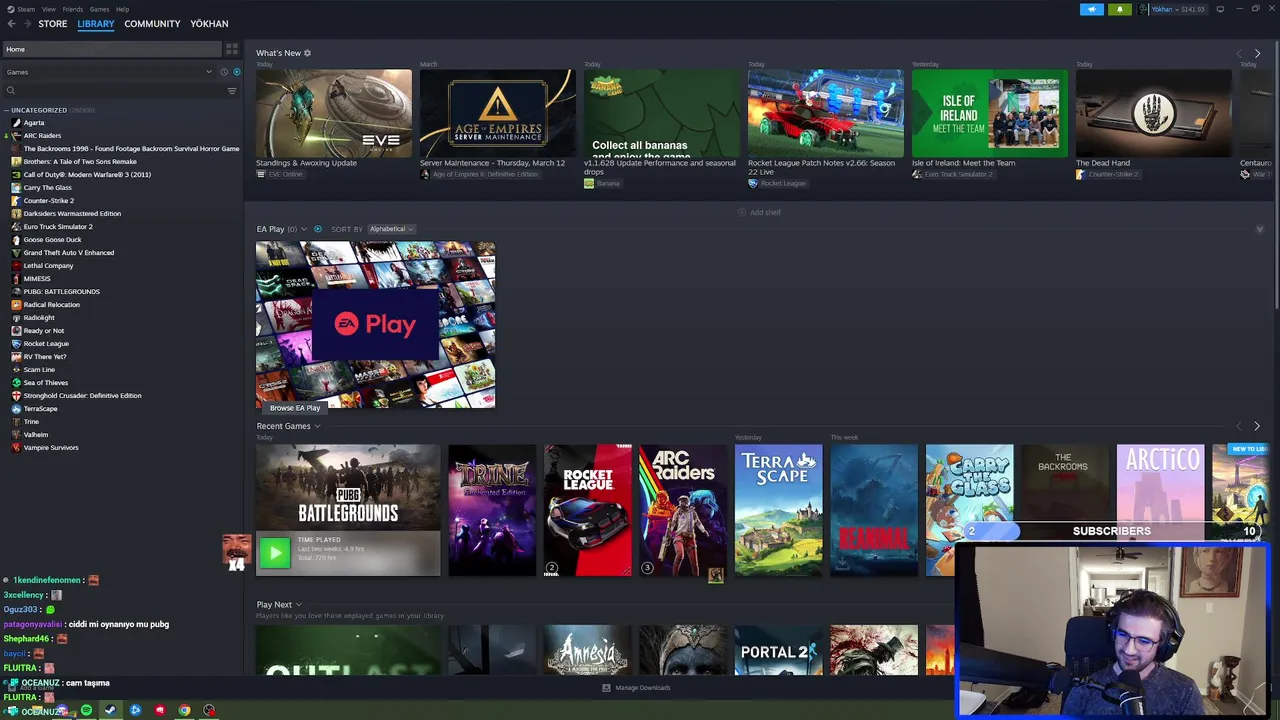This screenshot has width=1280, height=720.
Task: Open Amnesia cover in Play Next
Action: [588, 650]
